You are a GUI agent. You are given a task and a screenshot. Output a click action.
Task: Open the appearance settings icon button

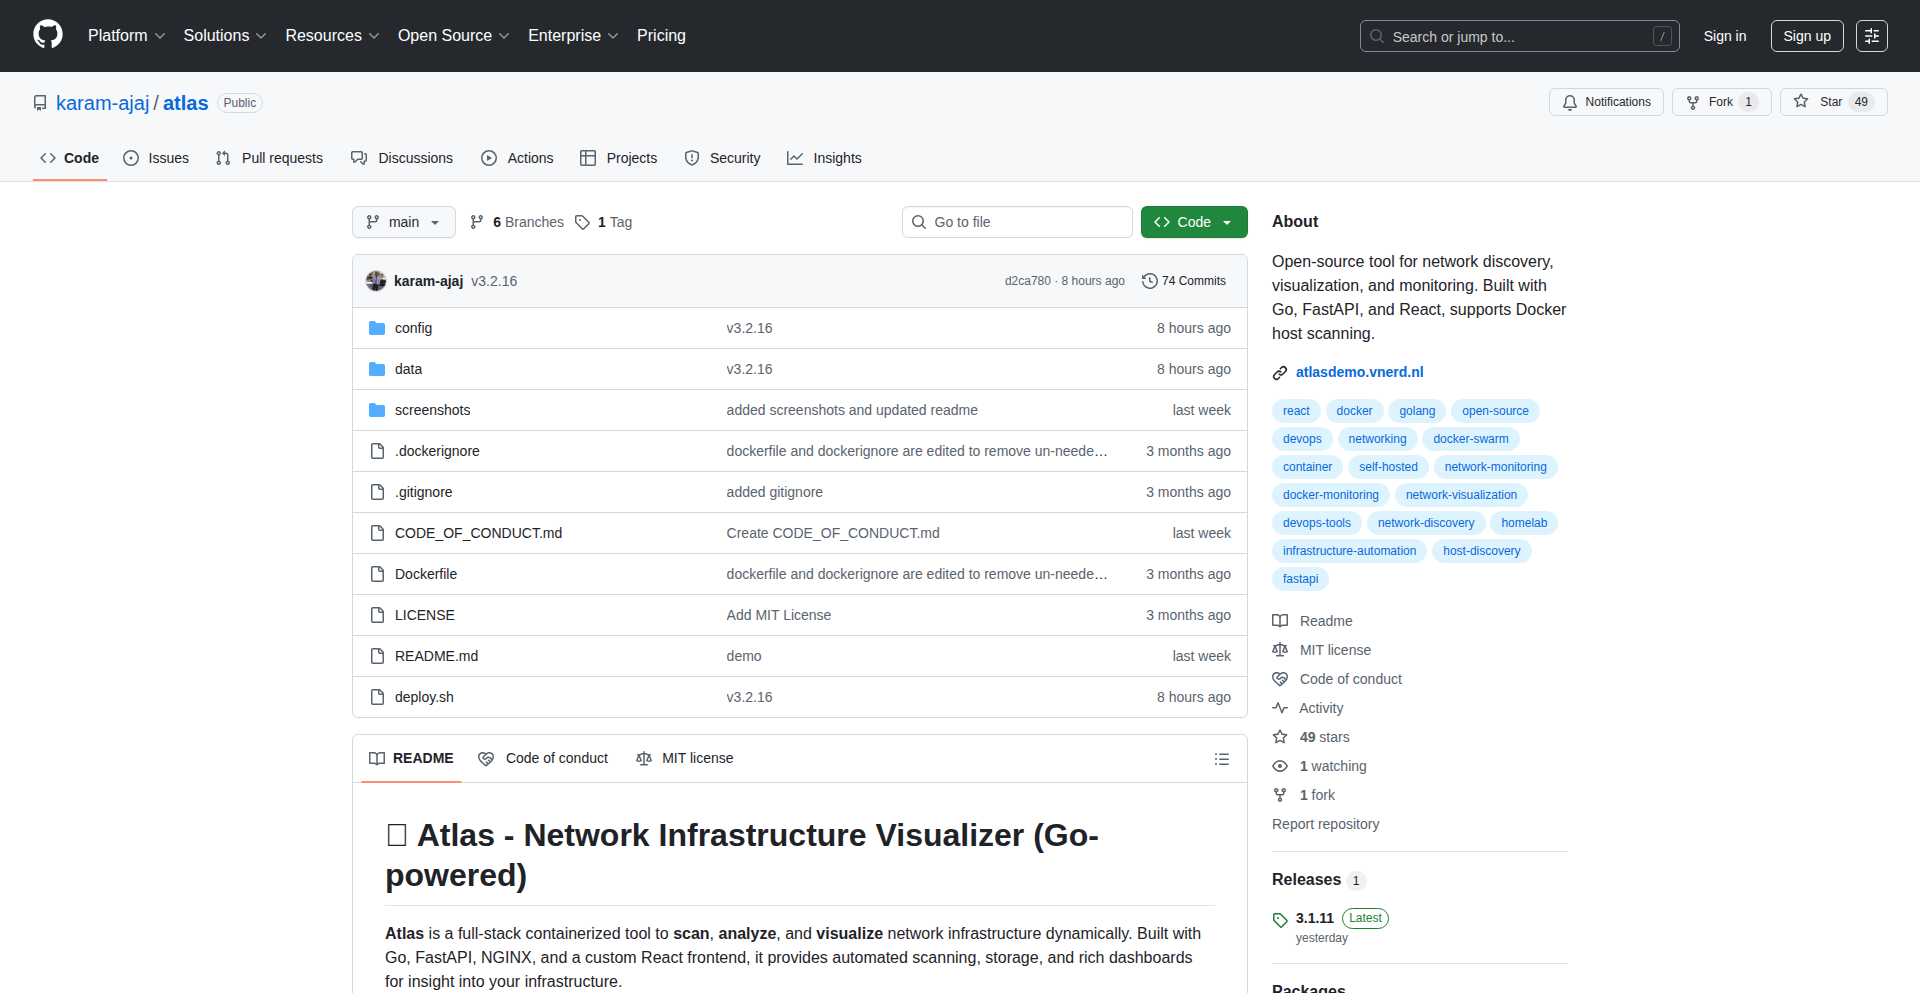tap(1872, 36)
